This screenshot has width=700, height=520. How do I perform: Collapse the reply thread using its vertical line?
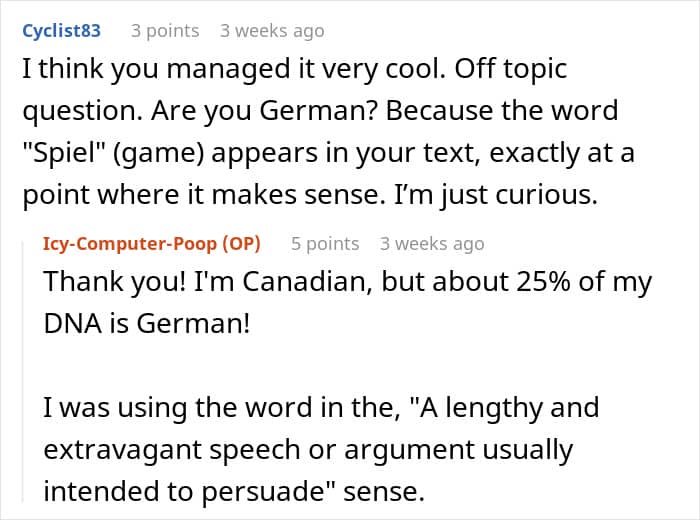point(23,370)
